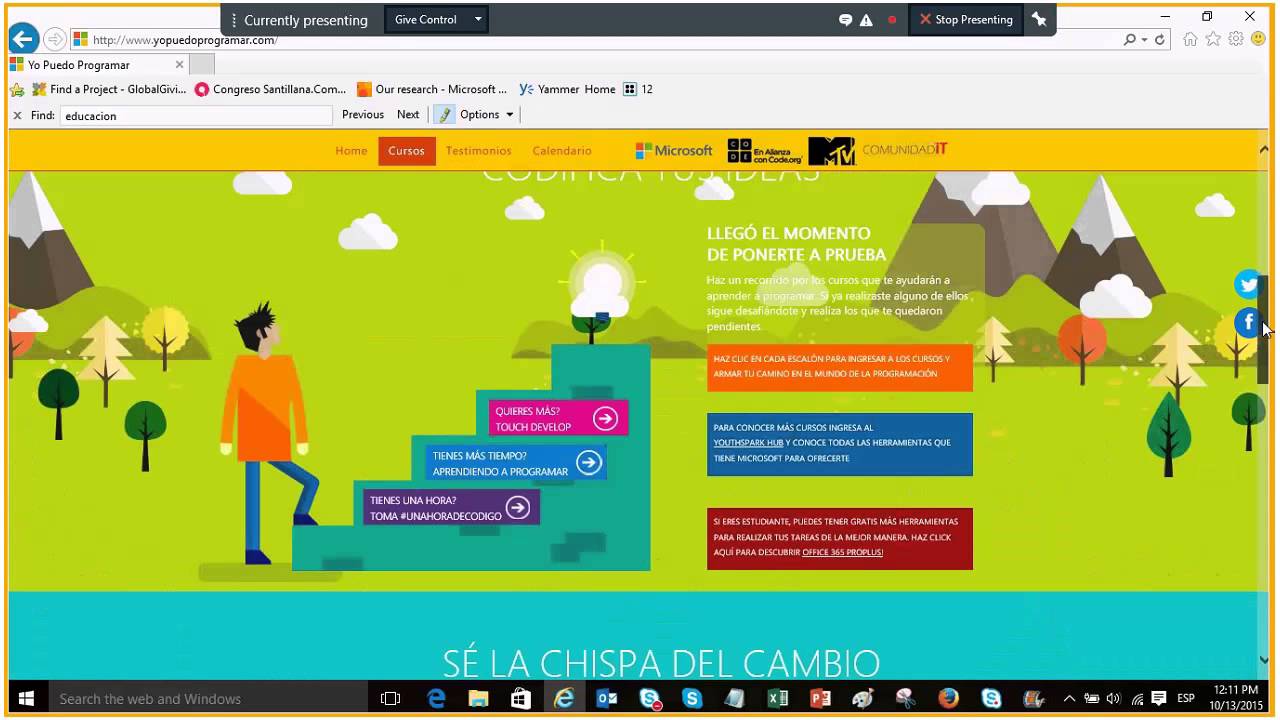Click arrow on Quieres más Touch Develop step
This screenshot has height=720, width=1280.
(x=605, y=419)
